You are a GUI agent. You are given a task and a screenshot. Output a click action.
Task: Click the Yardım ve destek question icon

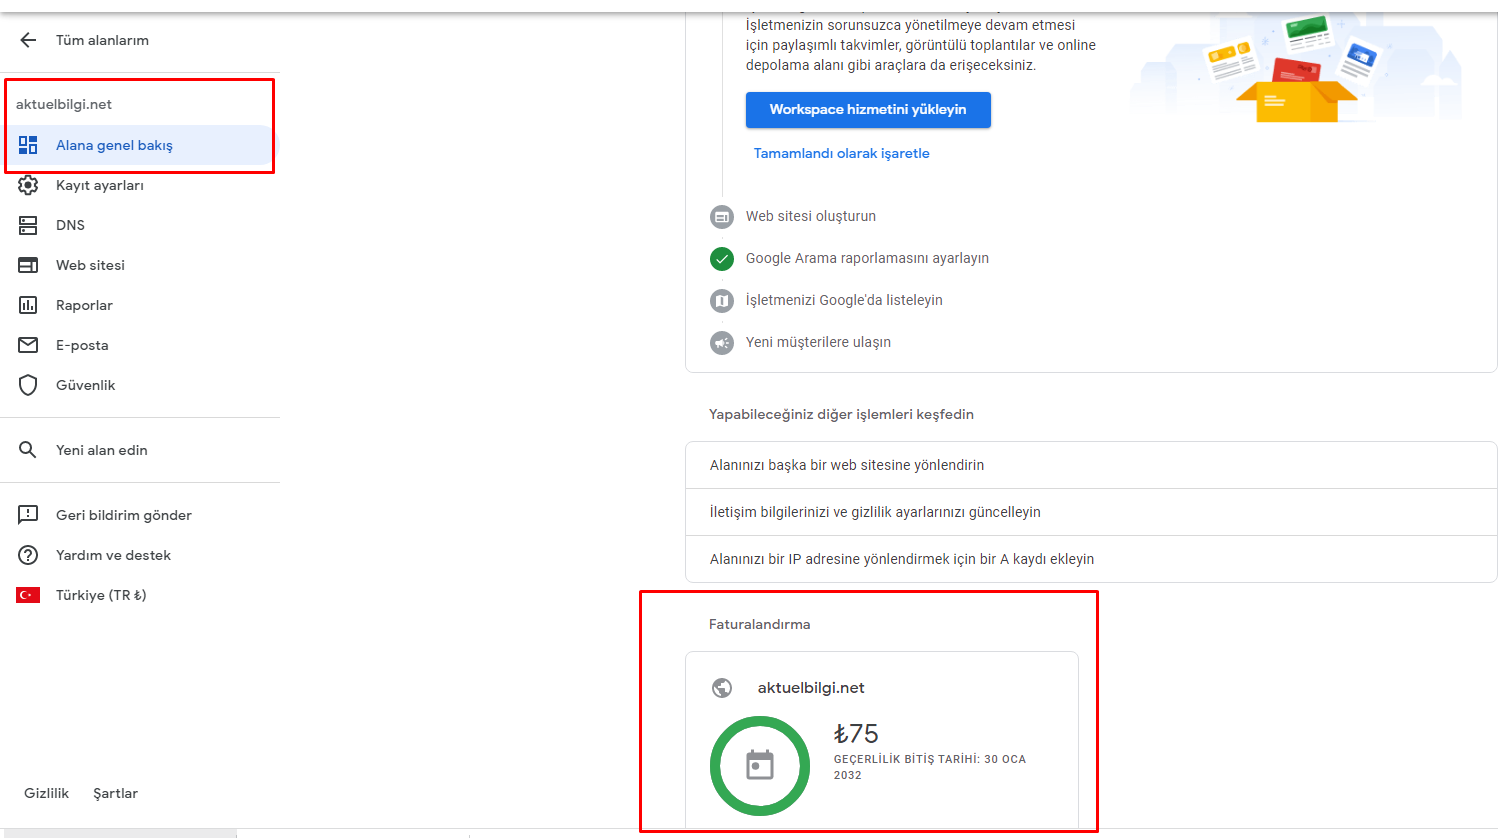click(x=28, y=555)
